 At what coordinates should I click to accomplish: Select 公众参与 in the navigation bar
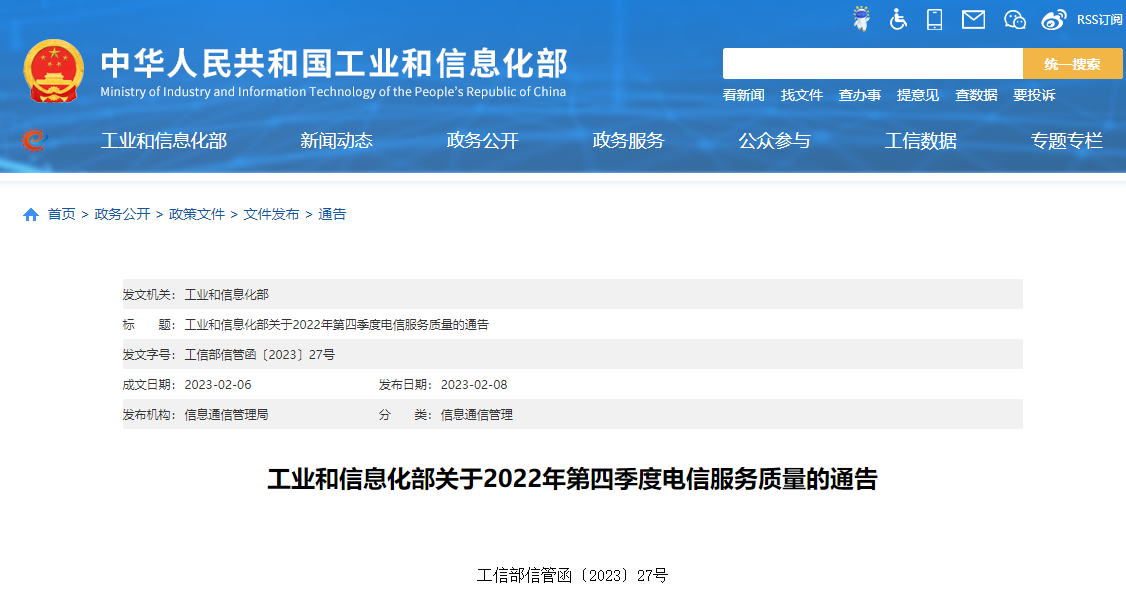coord(775,141)
